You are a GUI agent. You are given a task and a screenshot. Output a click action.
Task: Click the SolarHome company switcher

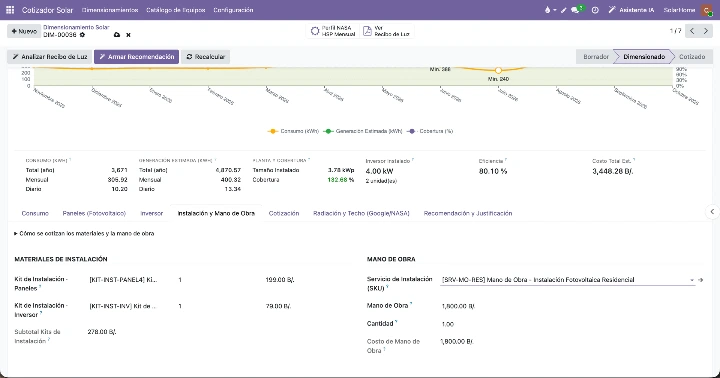click(x=679, y=10)
